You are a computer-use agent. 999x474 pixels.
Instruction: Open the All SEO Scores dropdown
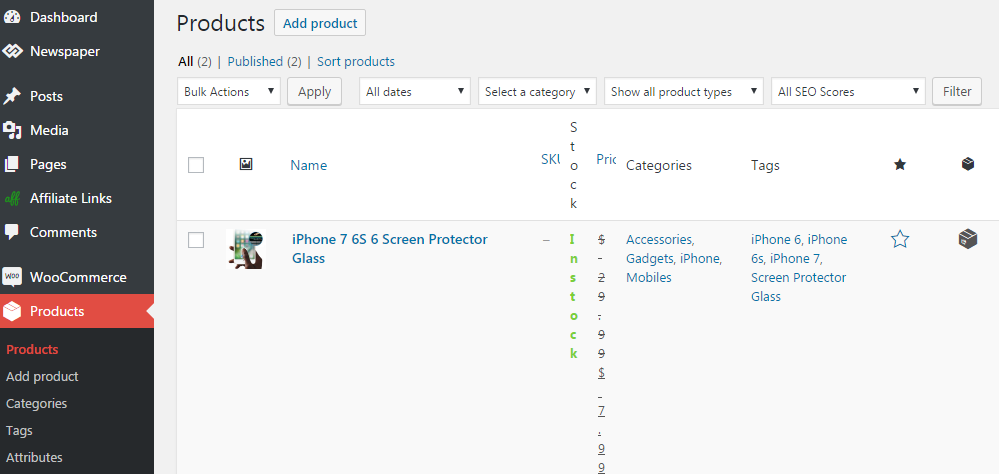848,92
